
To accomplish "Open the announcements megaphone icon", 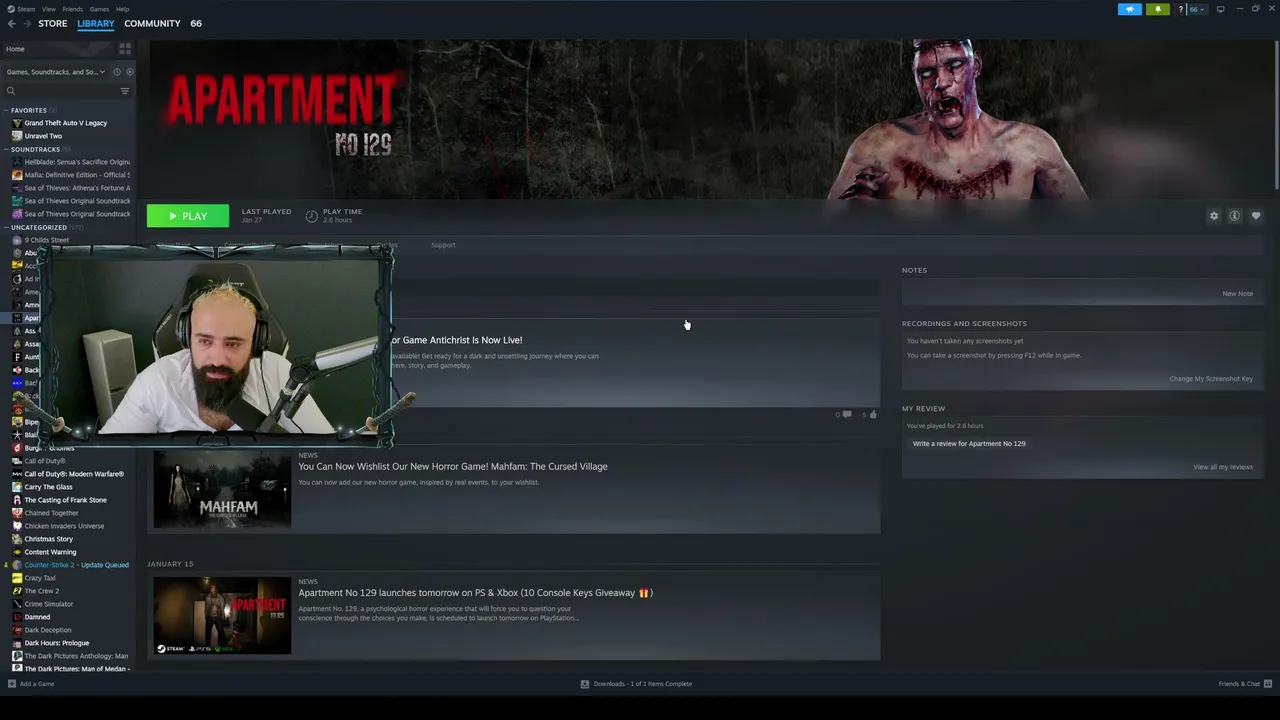I will pos(1130,9).
